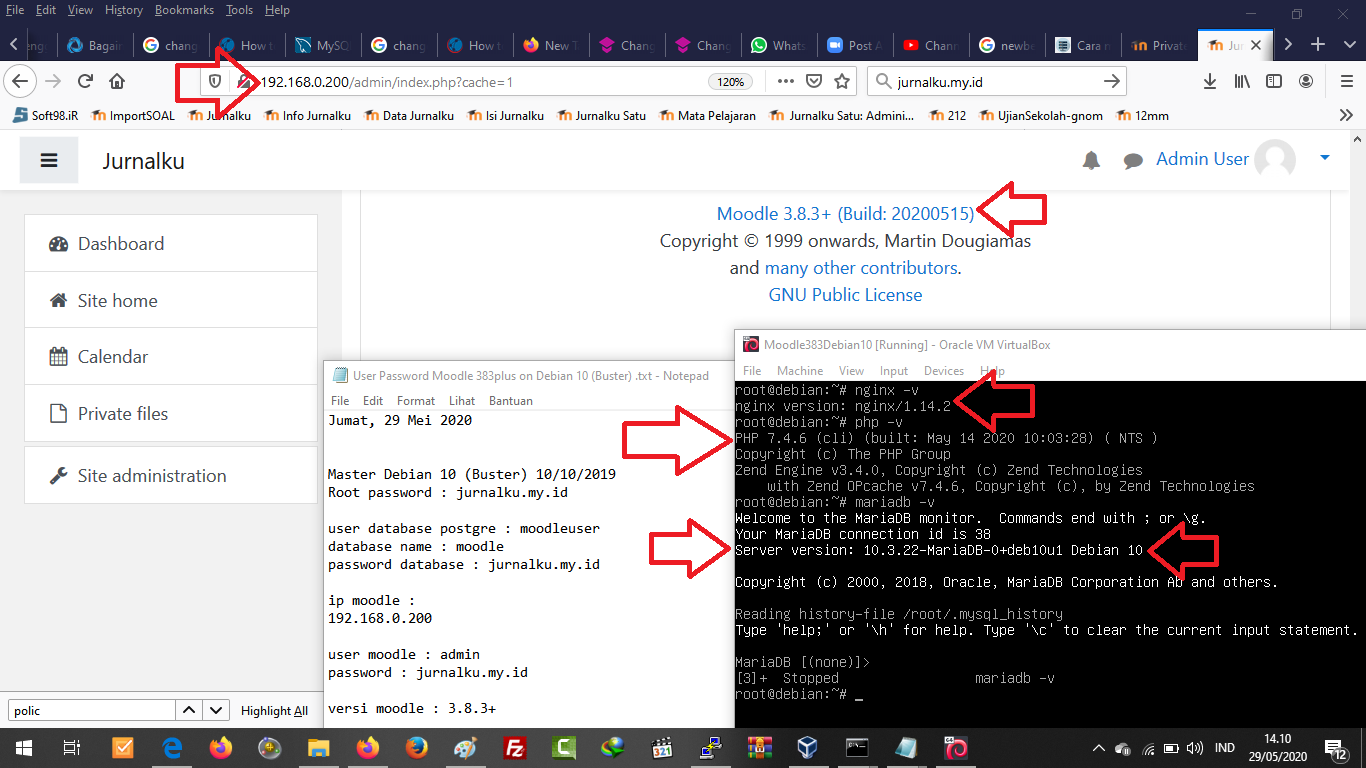The image size is (1366, 768).
Task: Open the tracking protection shield icon
Action: tap(214, 81)
